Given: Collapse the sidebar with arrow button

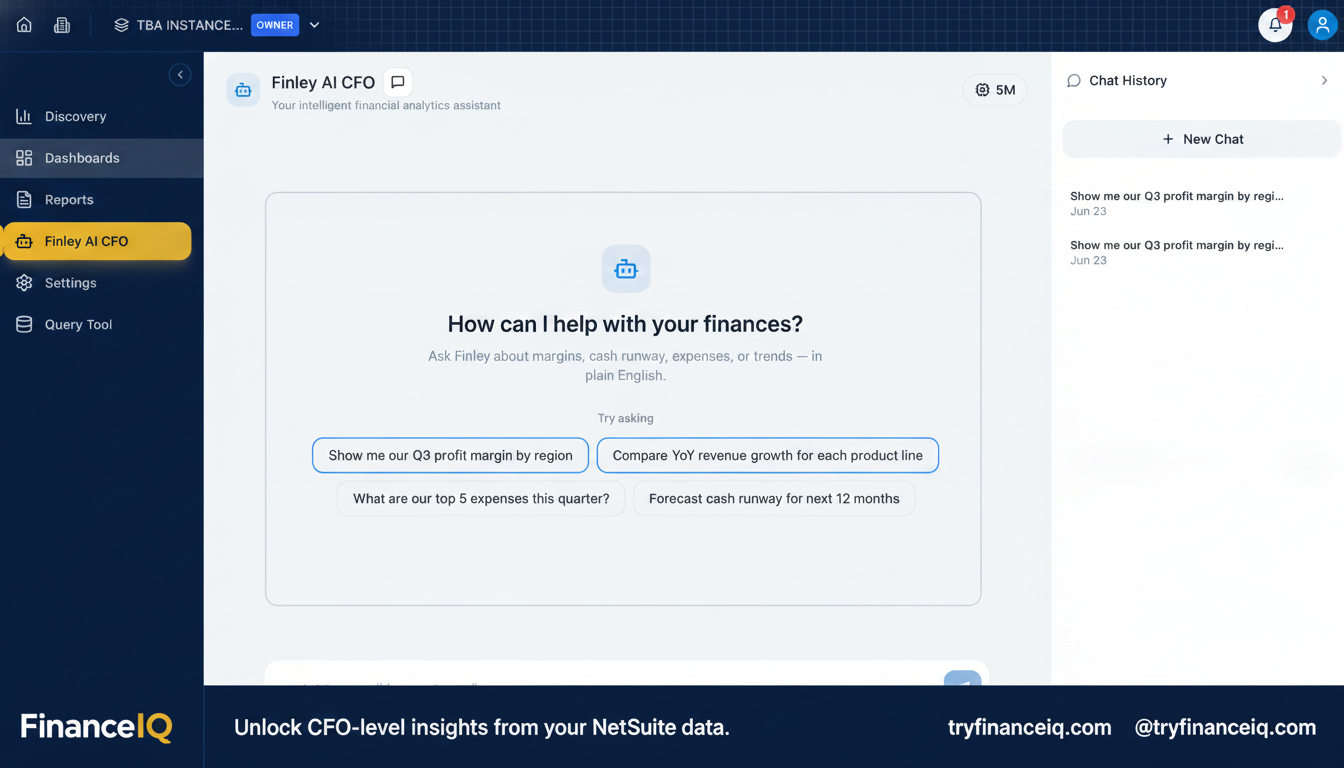Looking at the screenshot, I should pyautogui.click(x=180, y=74).
